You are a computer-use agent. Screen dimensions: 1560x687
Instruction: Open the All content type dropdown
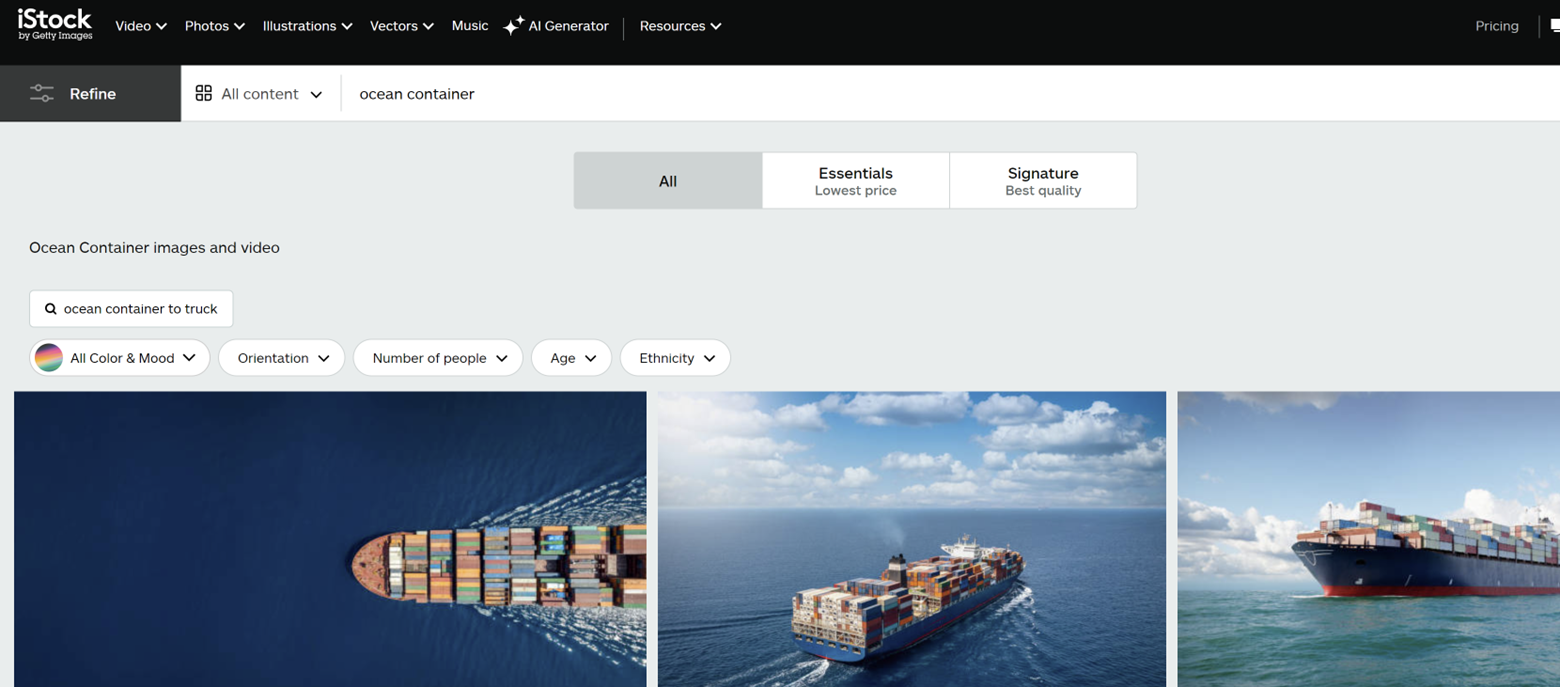(259, 94)
